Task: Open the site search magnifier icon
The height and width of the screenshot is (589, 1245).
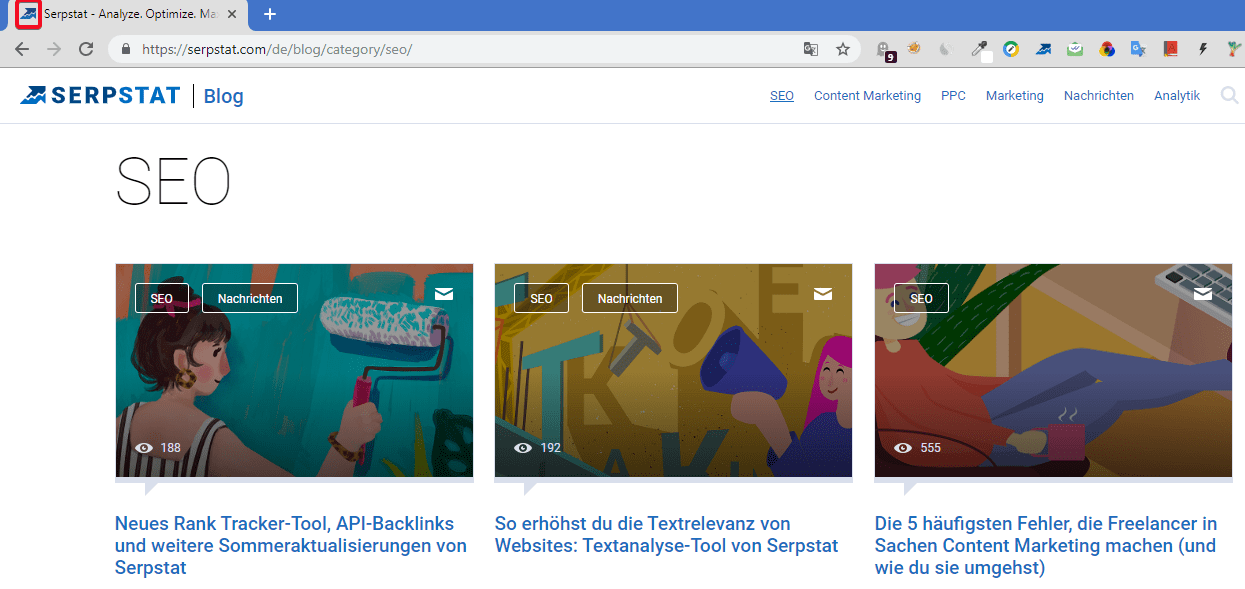Action: point(1229,96)
